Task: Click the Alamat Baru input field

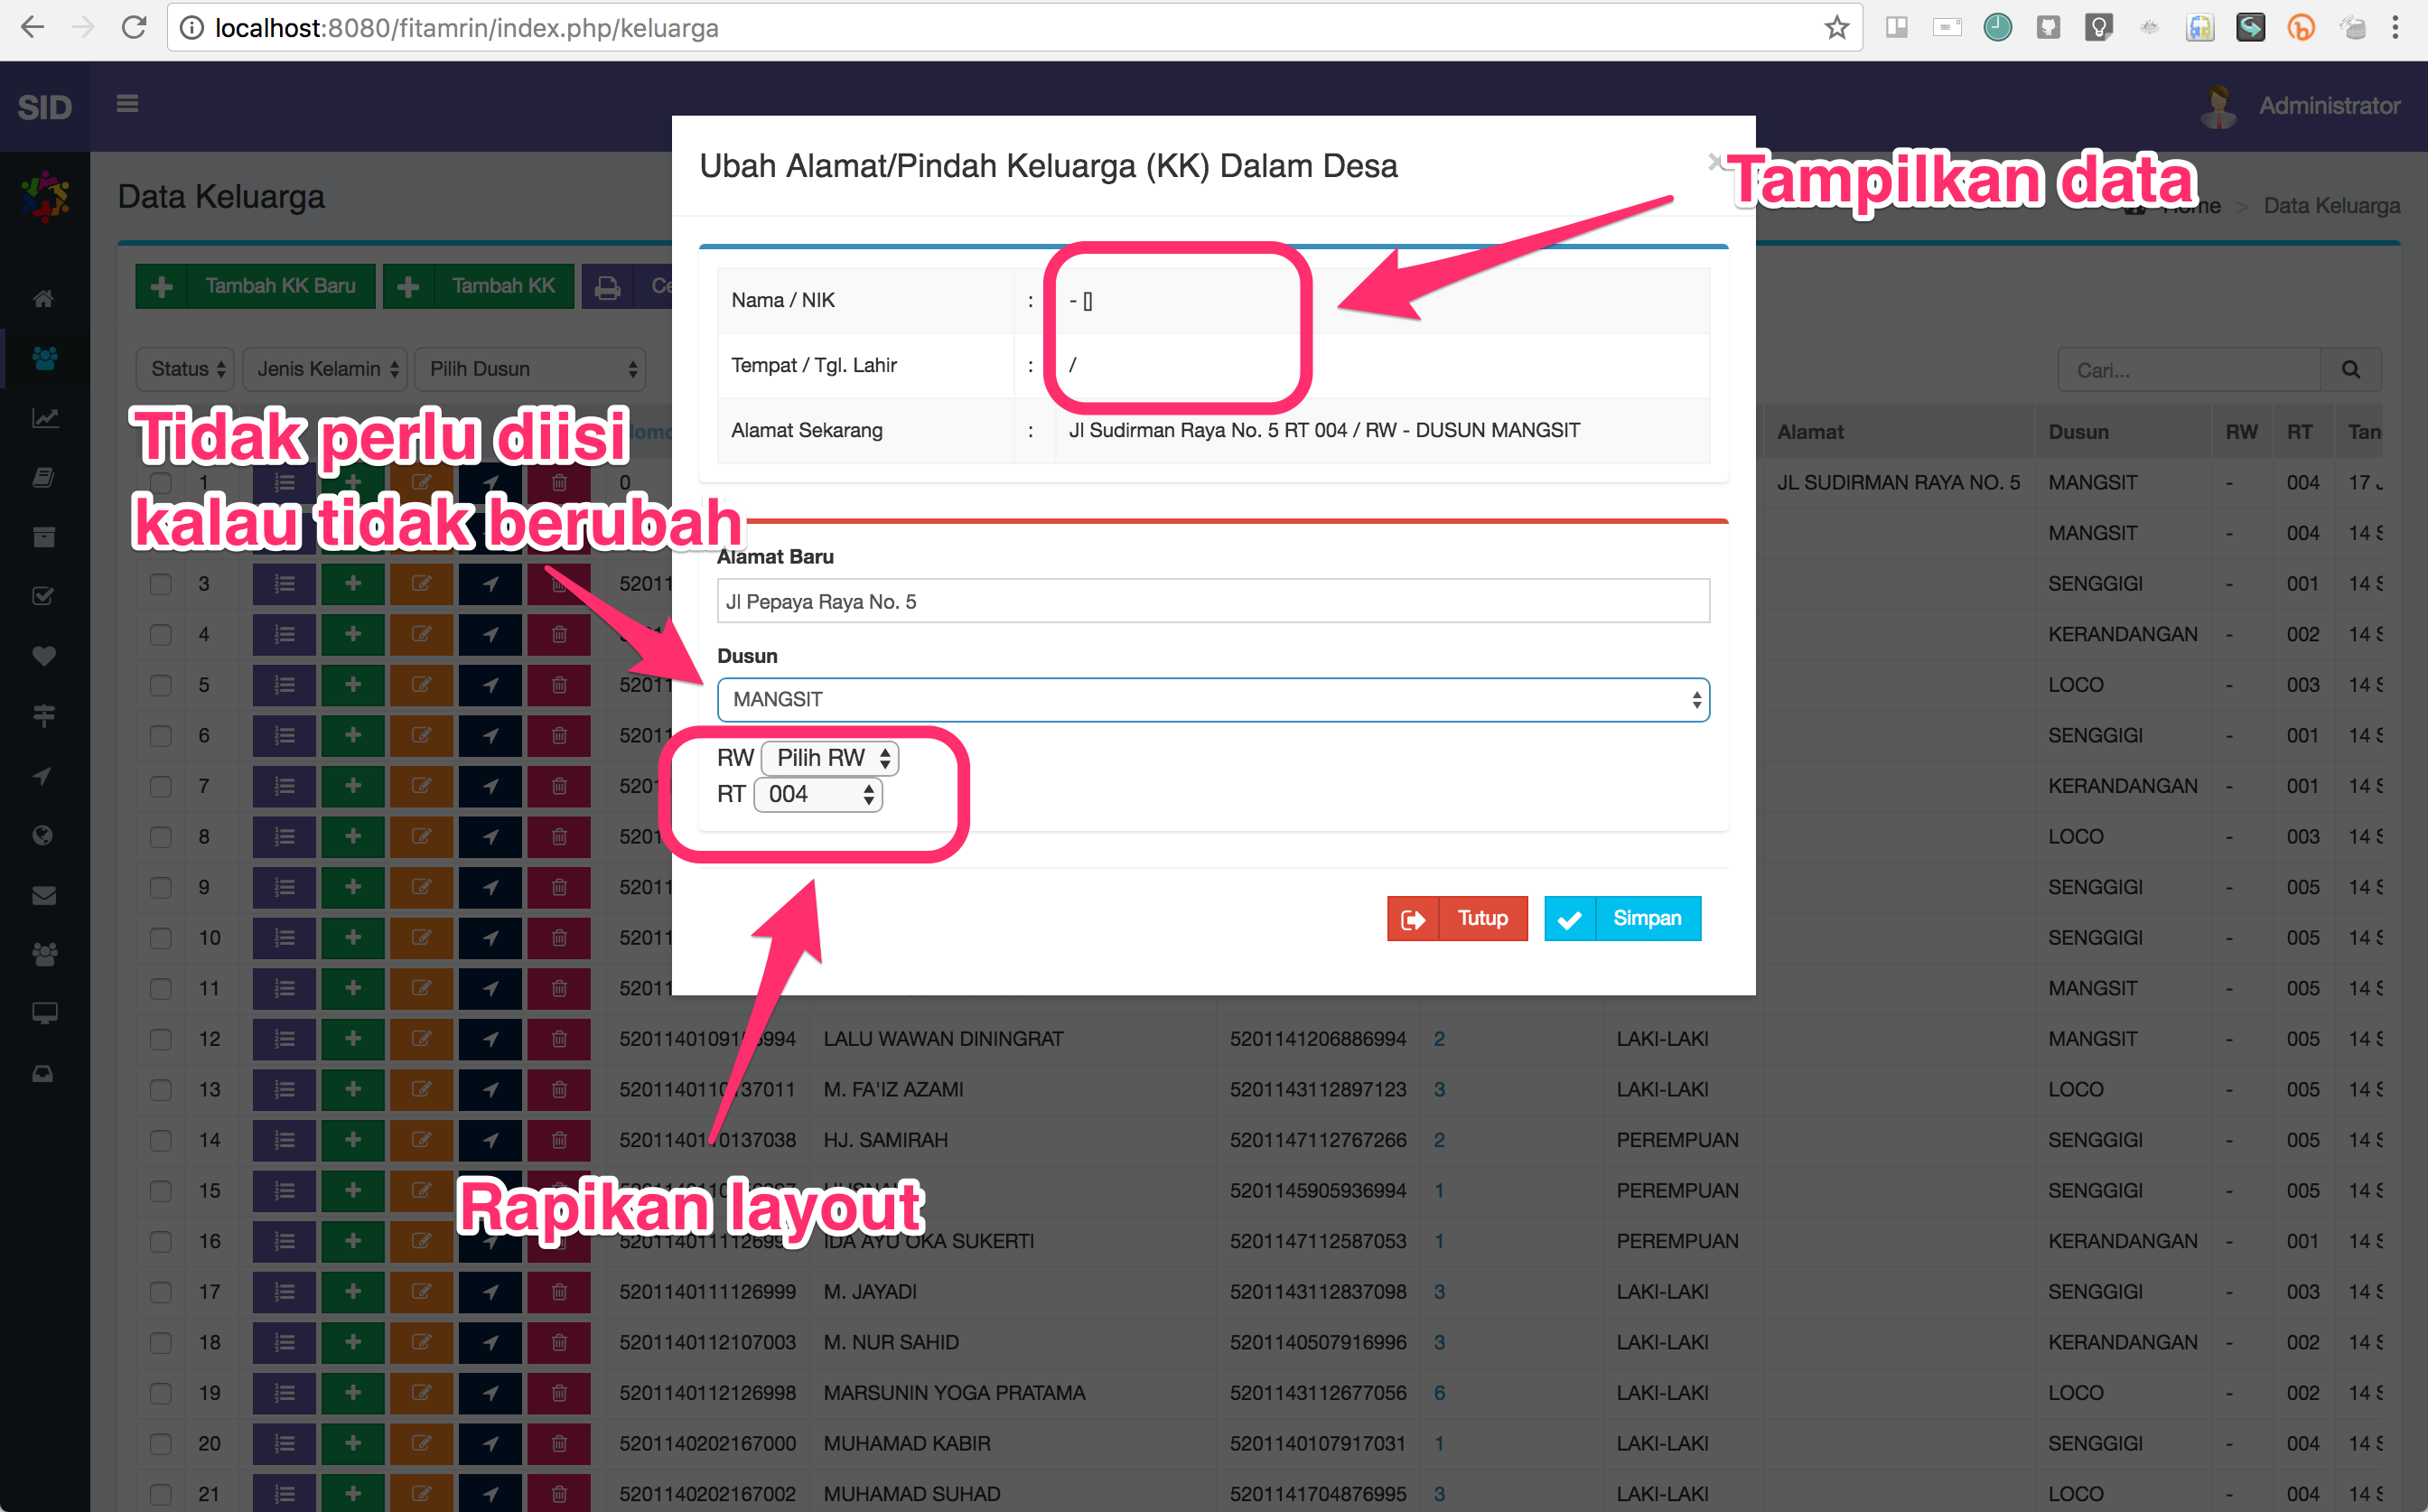Action: (1212, 601)
